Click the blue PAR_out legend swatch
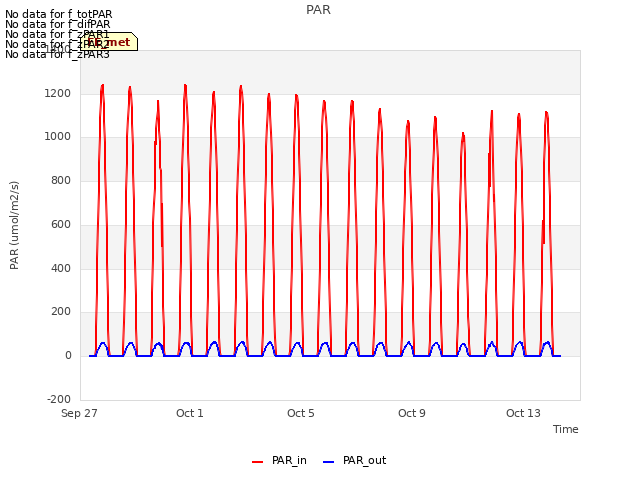 329,462
